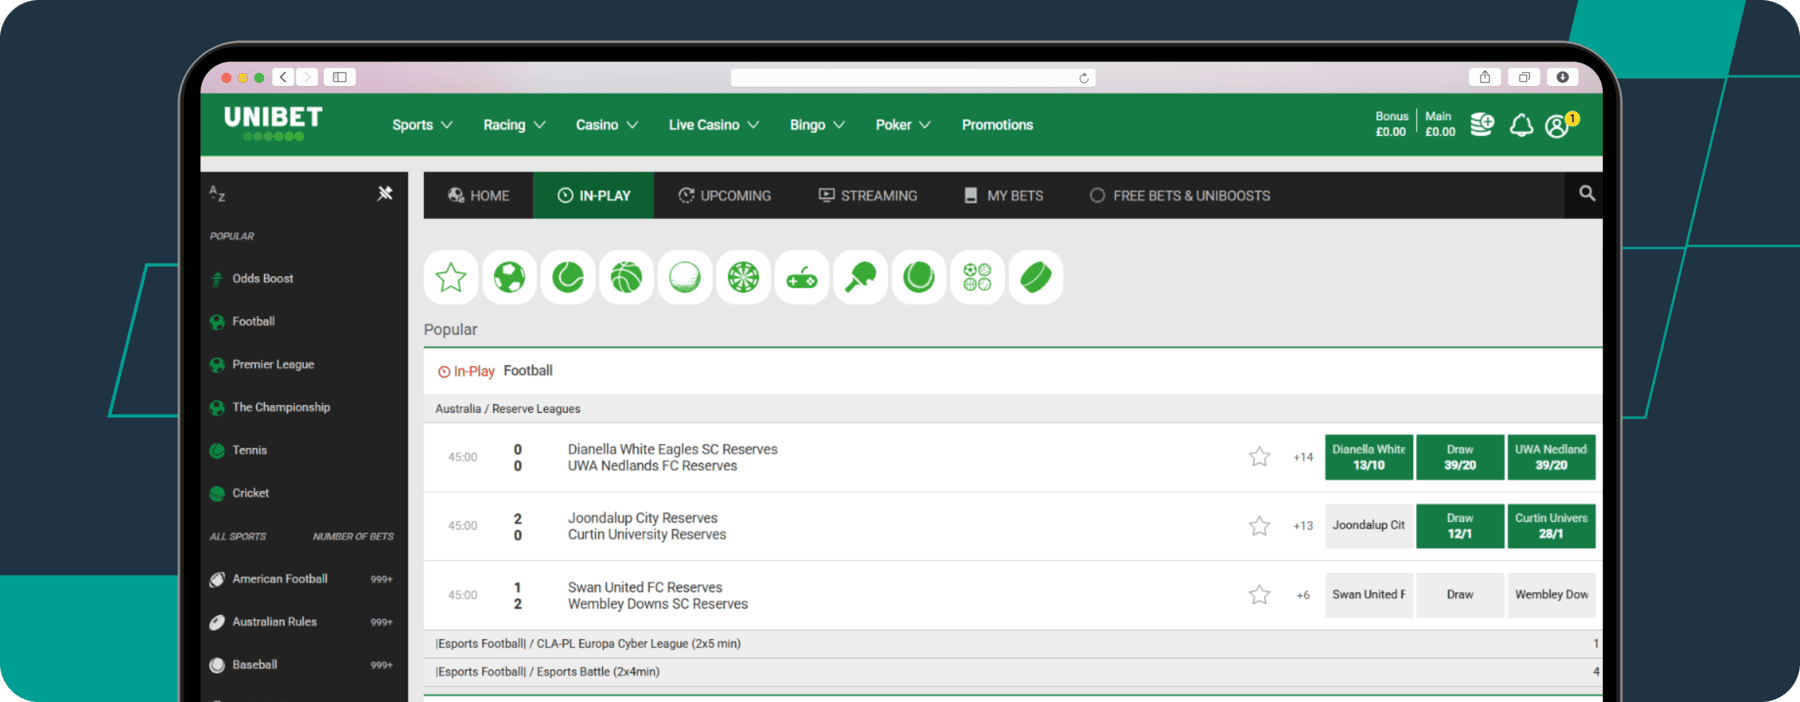
Task: Expand the Live Casino dropdown menu
Action: (x=714, y=125)
